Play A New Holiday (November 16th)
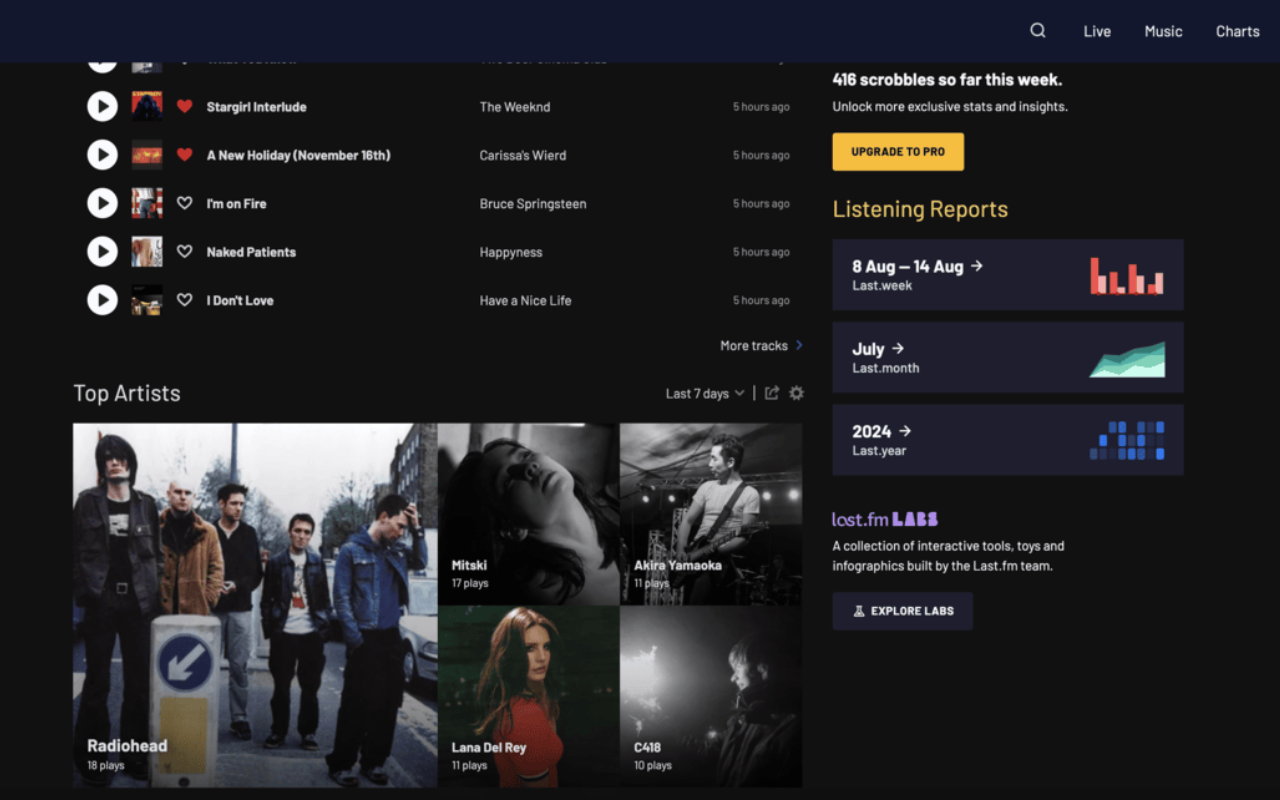 point(102,155)
